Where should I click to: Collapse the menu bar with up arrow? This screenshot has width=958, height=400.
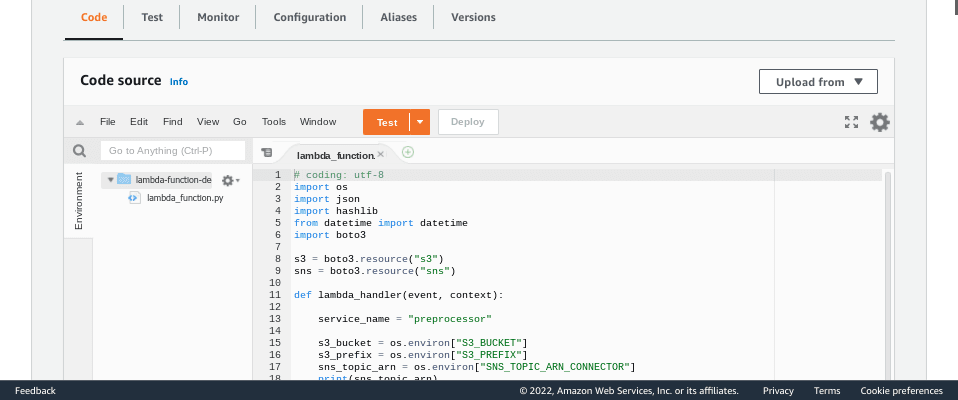pyautogui.click(x=79, y=122)
